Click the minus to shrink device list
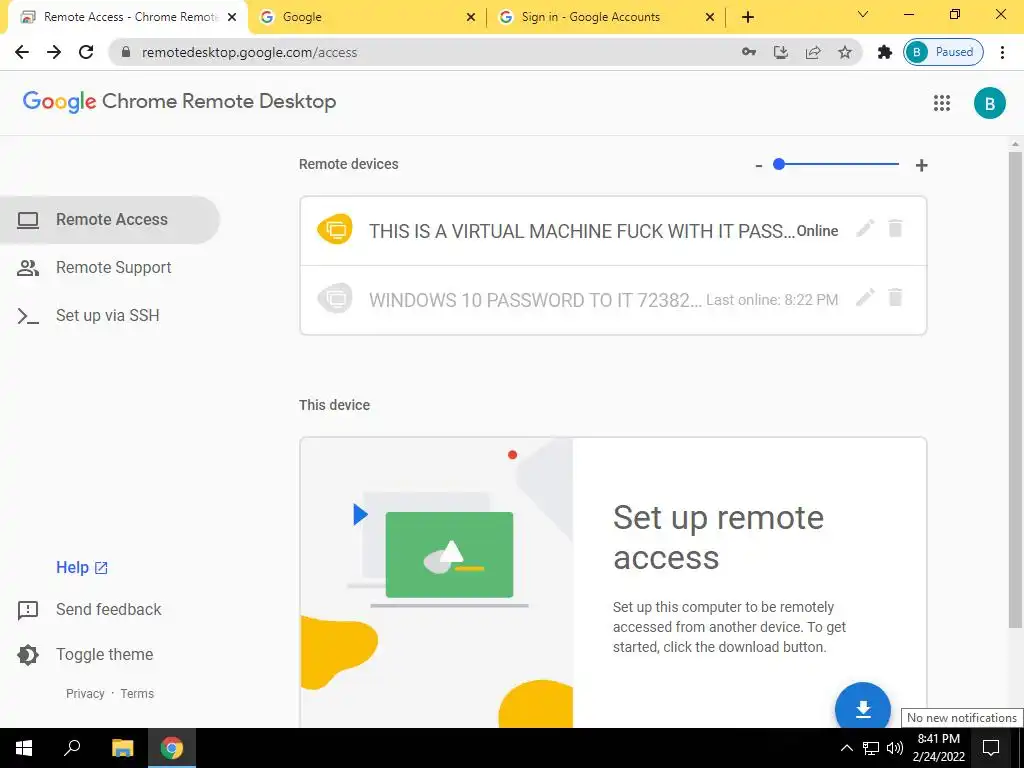This screenshot has width=1024, height=768. (x=758, y=166)
